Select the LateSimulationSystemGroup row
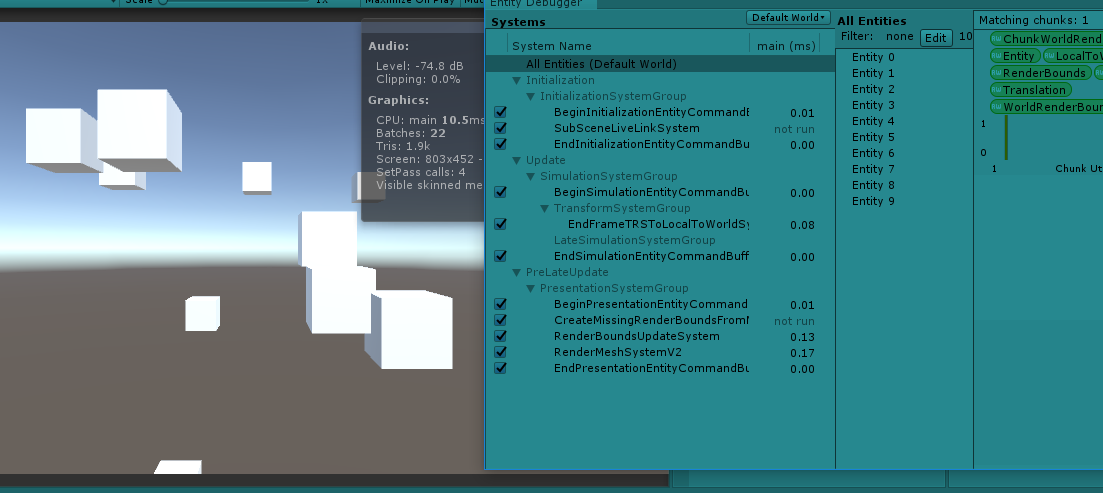Image resolution: width=1103 pixels, height=493 pixels. point(660,241)
